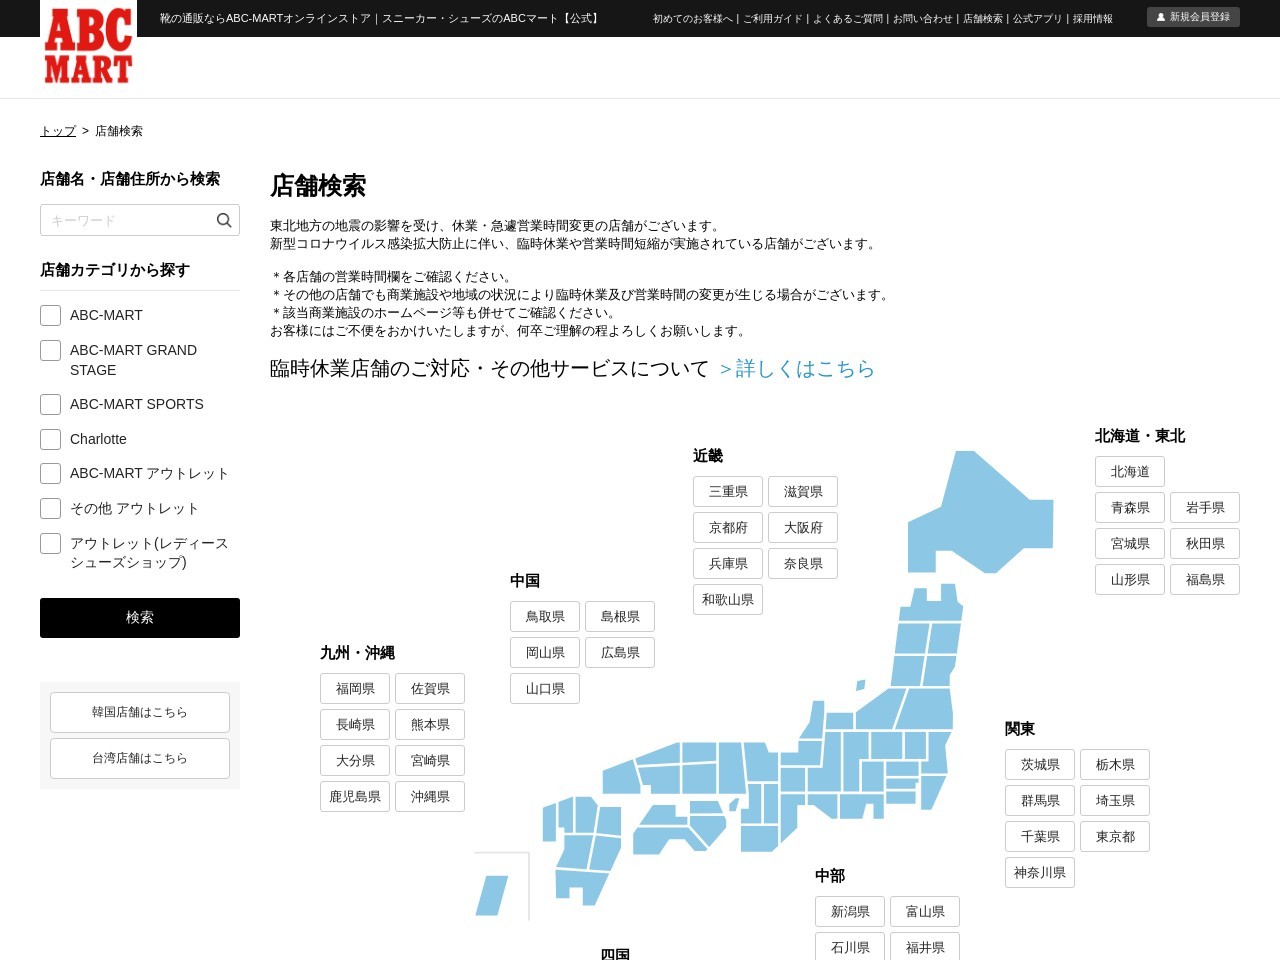Image resolution: width=1280 pixels, height=960 pixels.
Task: Select 岩手県 prefecture button
Action: tap(1205, 508)
